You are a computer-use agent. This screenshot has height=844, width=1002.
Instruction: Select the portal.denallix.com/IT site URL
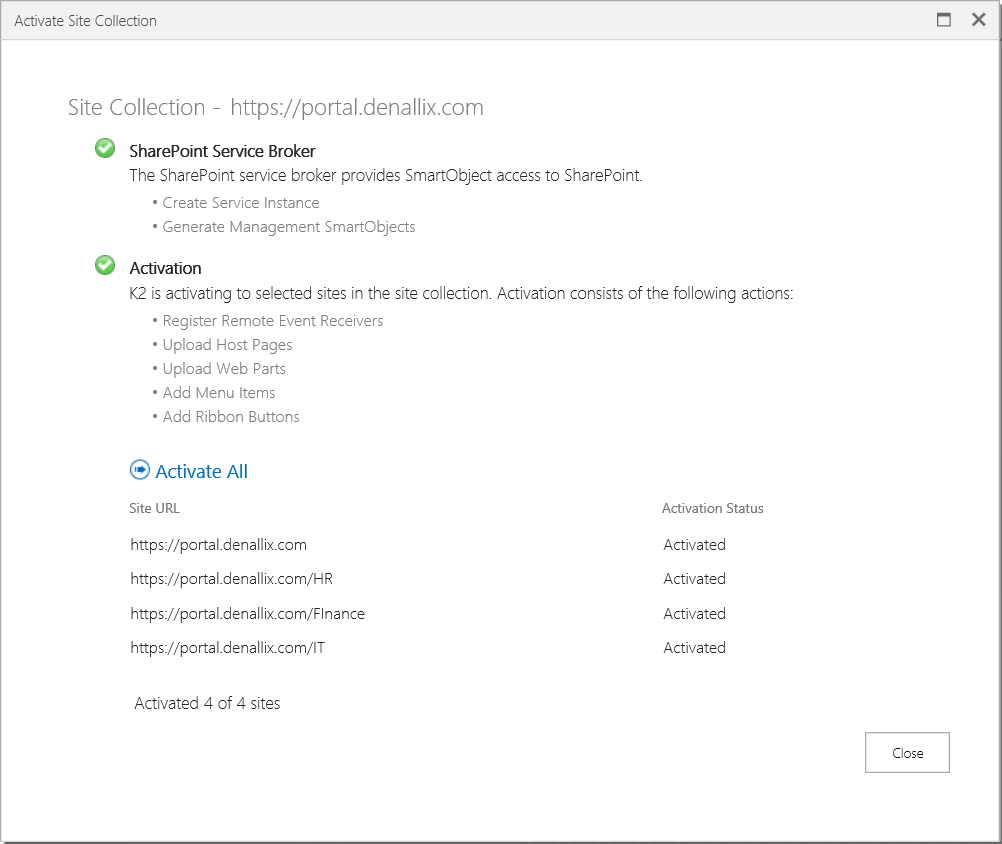[x=227, y=648]
